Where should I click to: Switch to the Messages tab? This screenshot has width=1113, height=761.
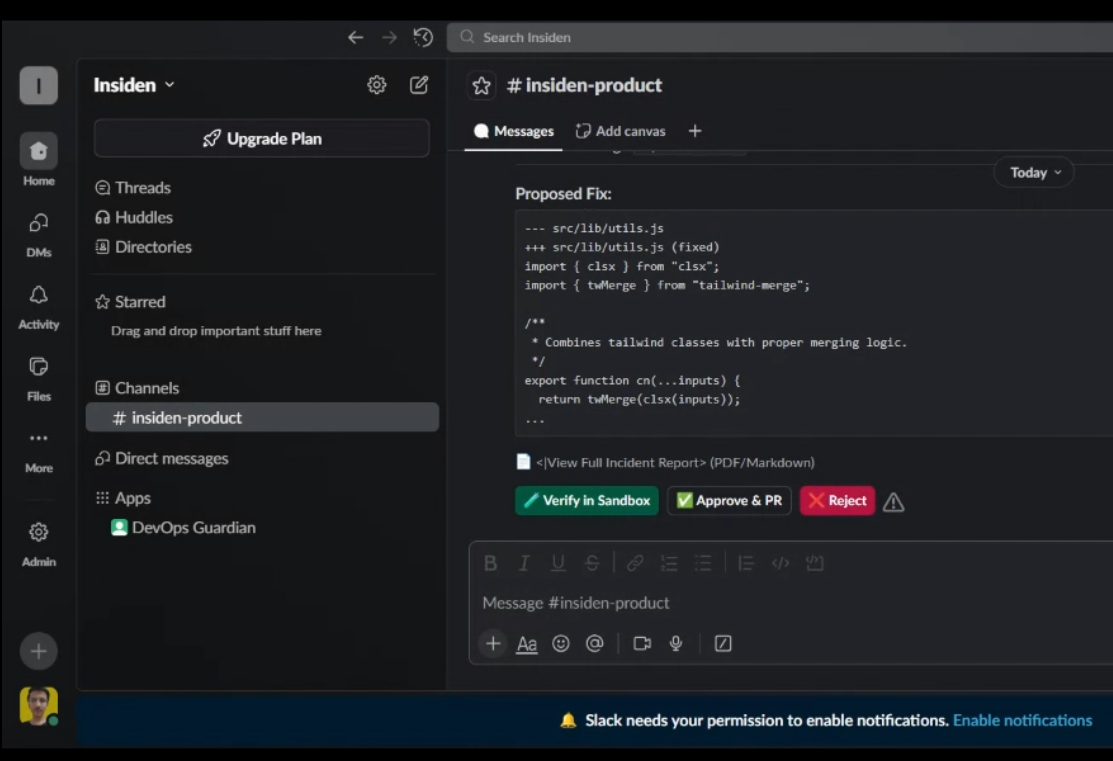513,131
